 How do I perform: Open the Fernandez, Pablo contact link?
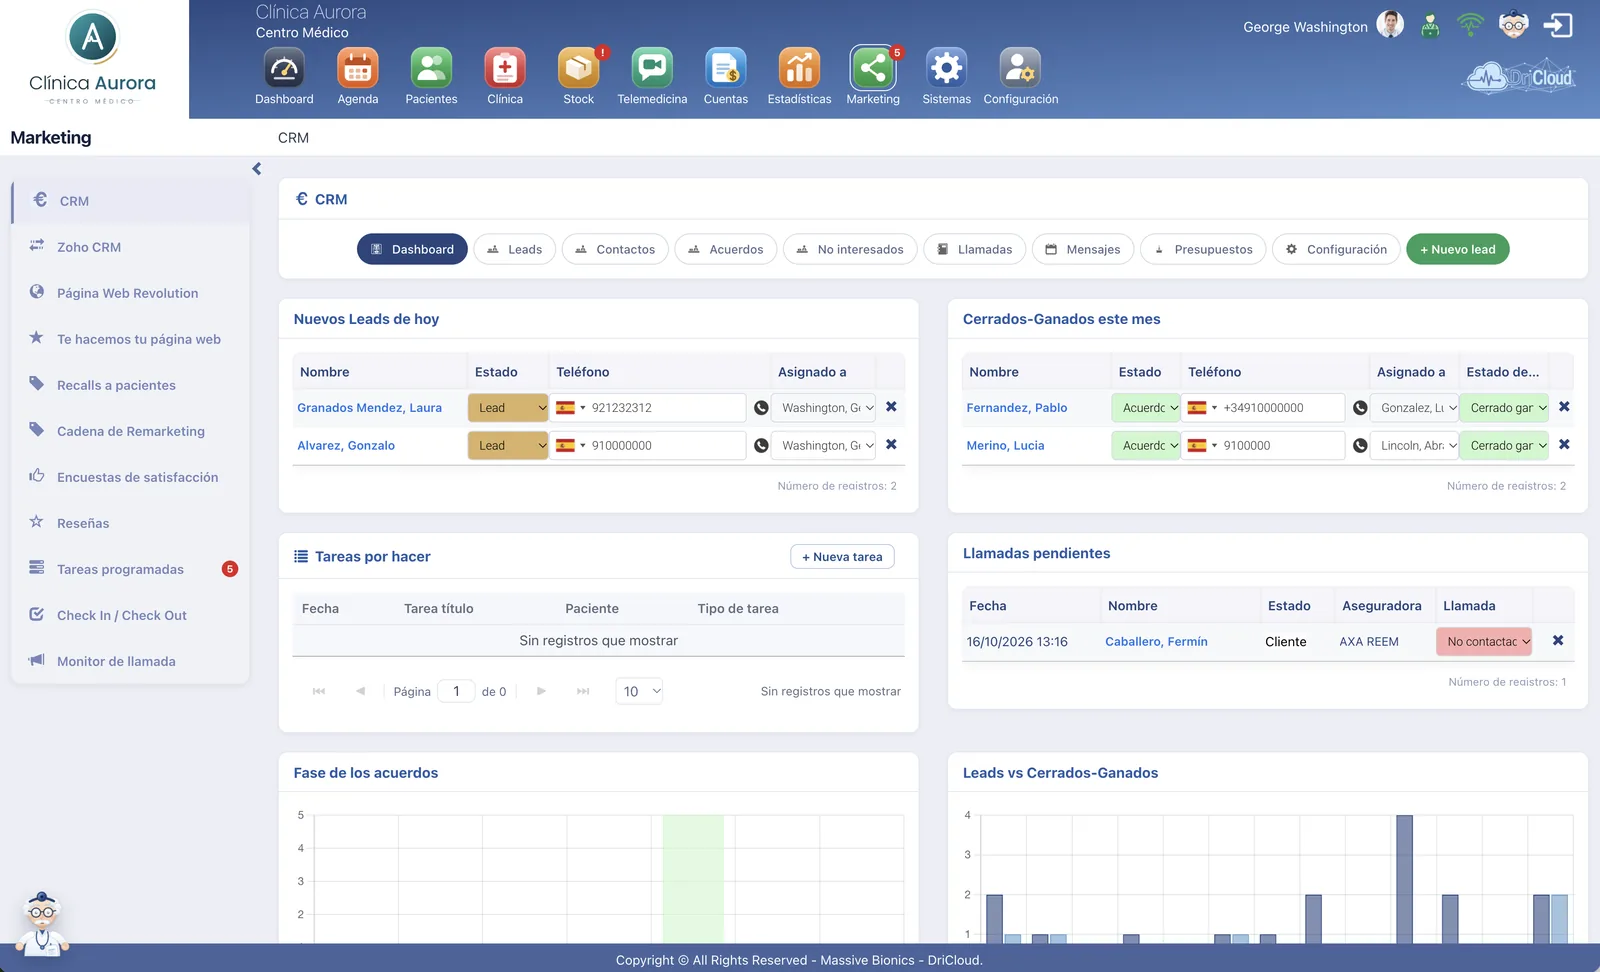coord(1017,408)
